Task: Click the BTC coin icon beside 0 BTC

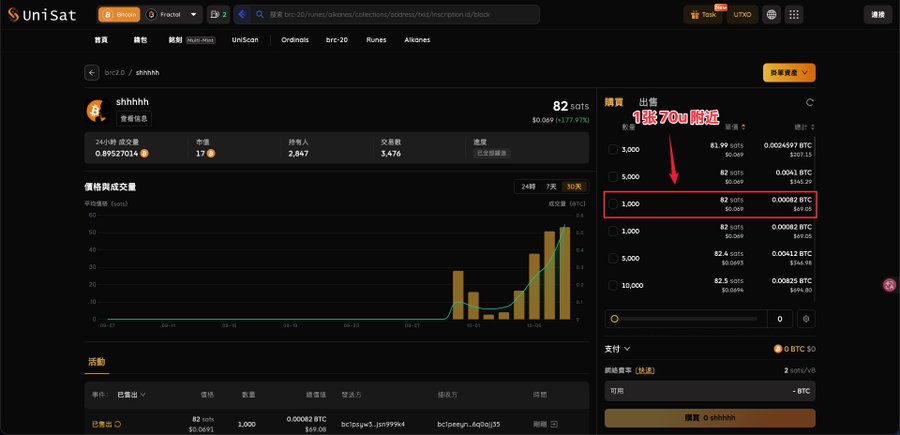Action: point(778,349)
